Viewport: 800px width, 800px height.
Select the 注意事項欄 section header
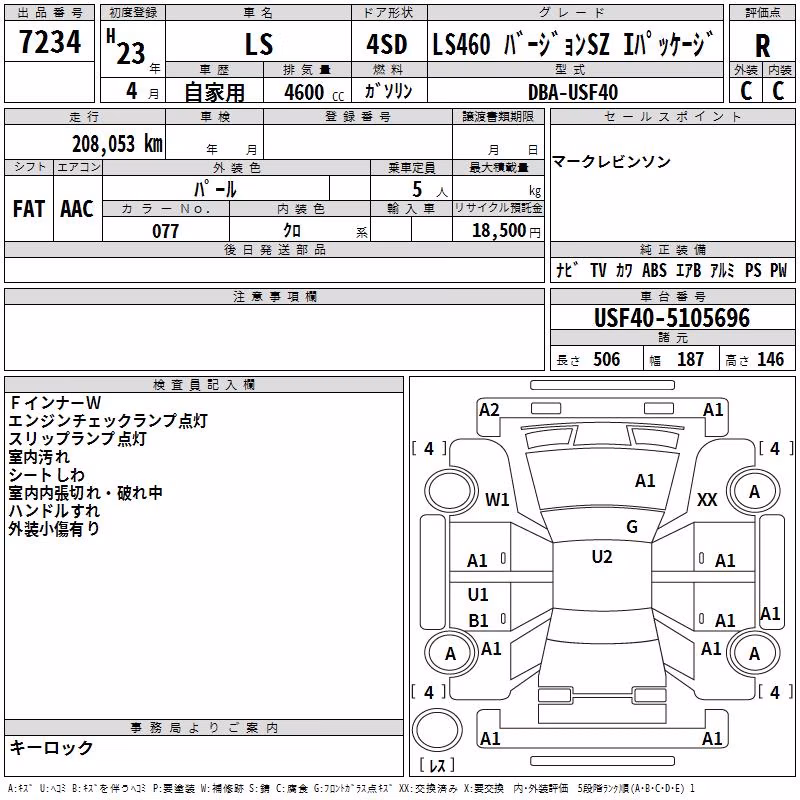click(275, 296)
